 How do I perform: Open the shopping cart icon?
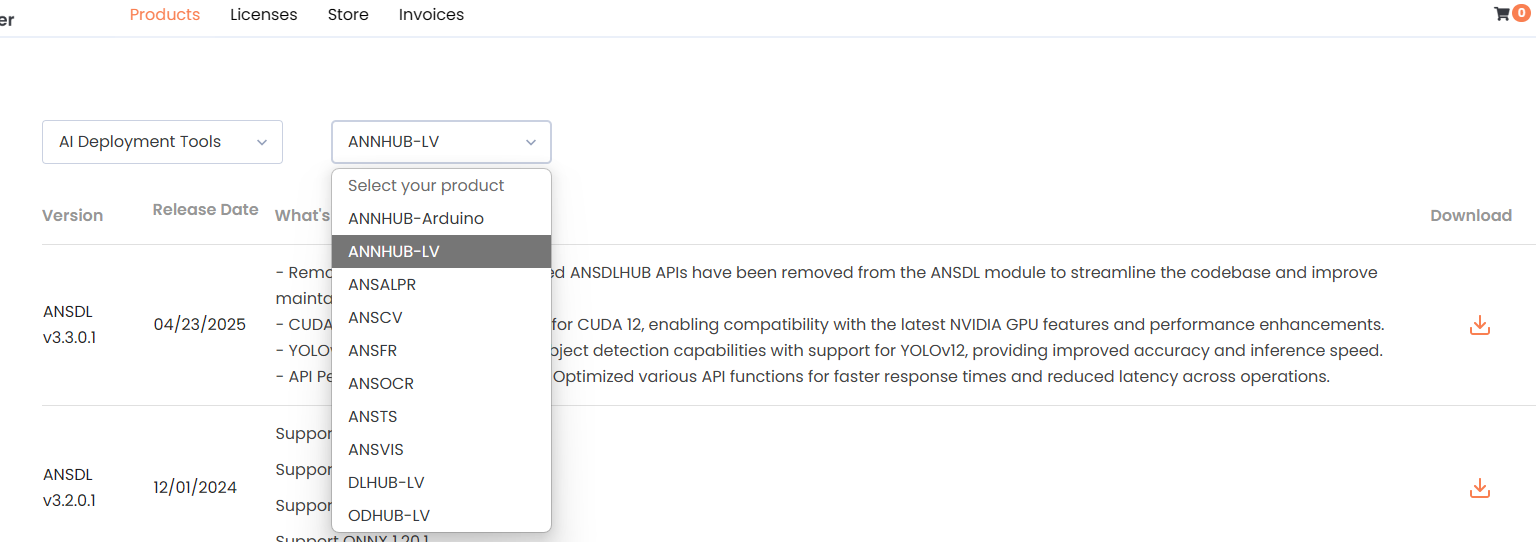[x=1502, y=14]
